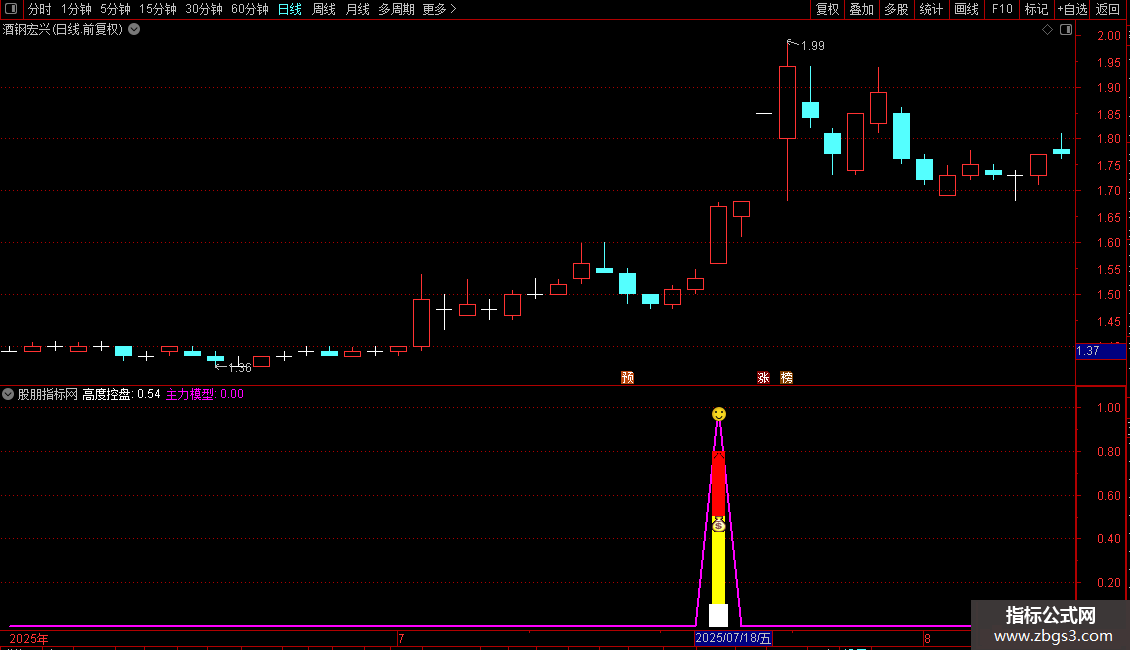Click the diamond icon atop chart

coord(1047,30)
